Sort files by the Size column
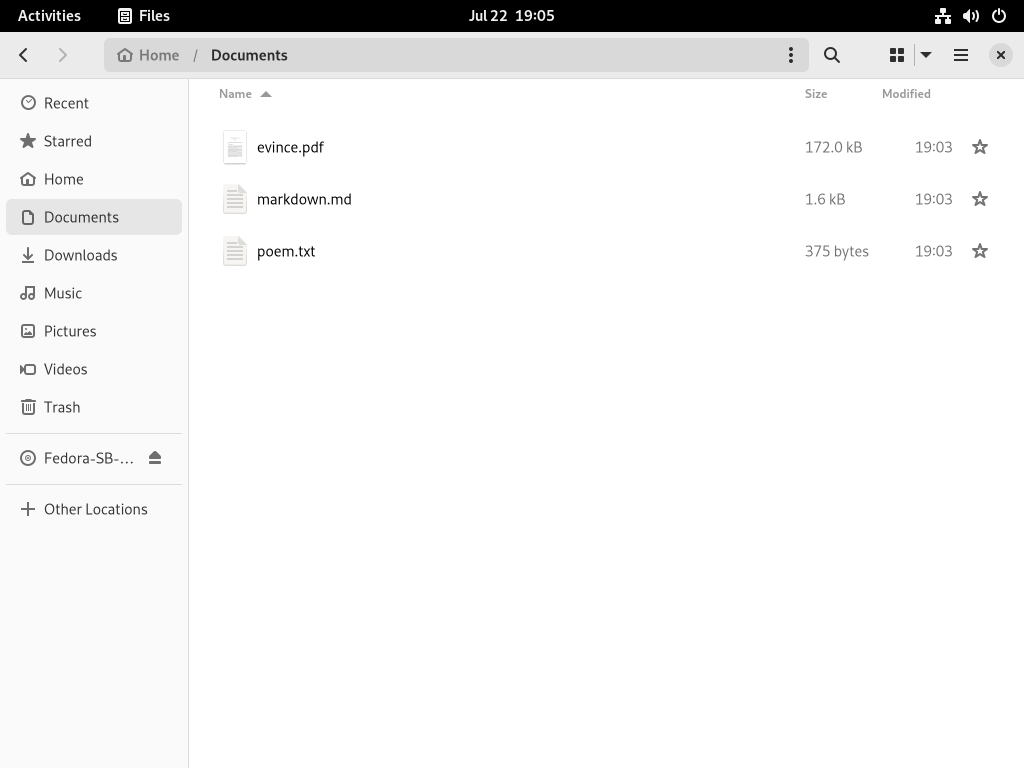This screenshot has height=768, width=1024. pyautogui.click(x=816, y=94)
